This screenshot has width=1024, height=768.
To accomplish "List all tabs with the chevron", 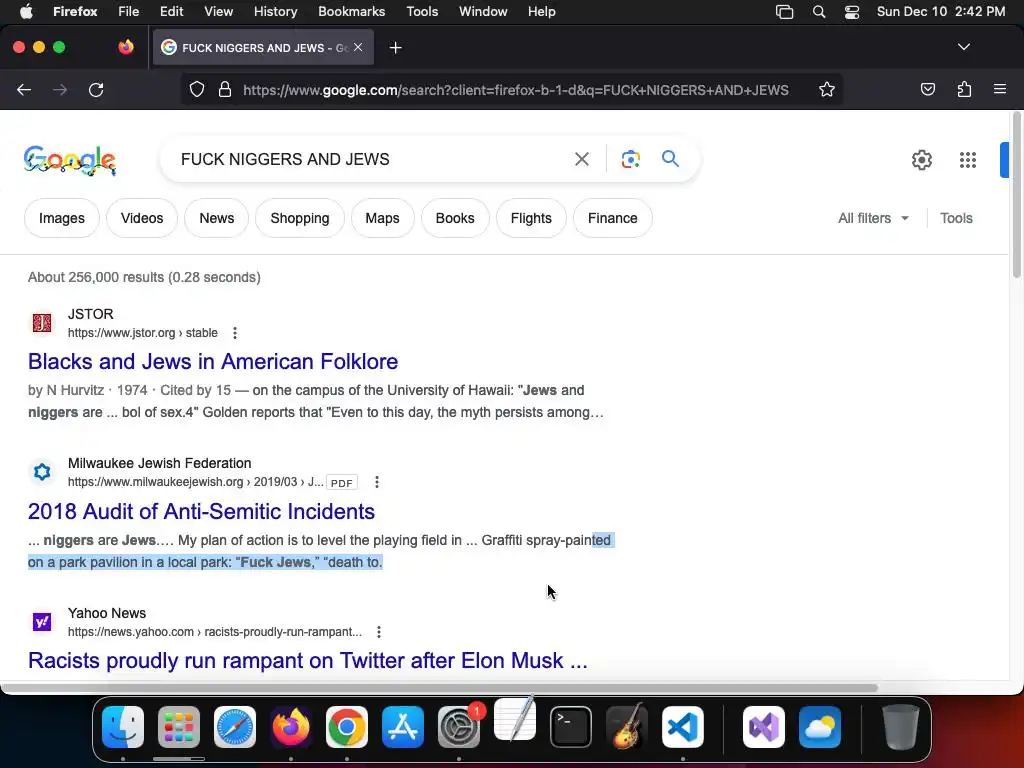I will point(963,47).
